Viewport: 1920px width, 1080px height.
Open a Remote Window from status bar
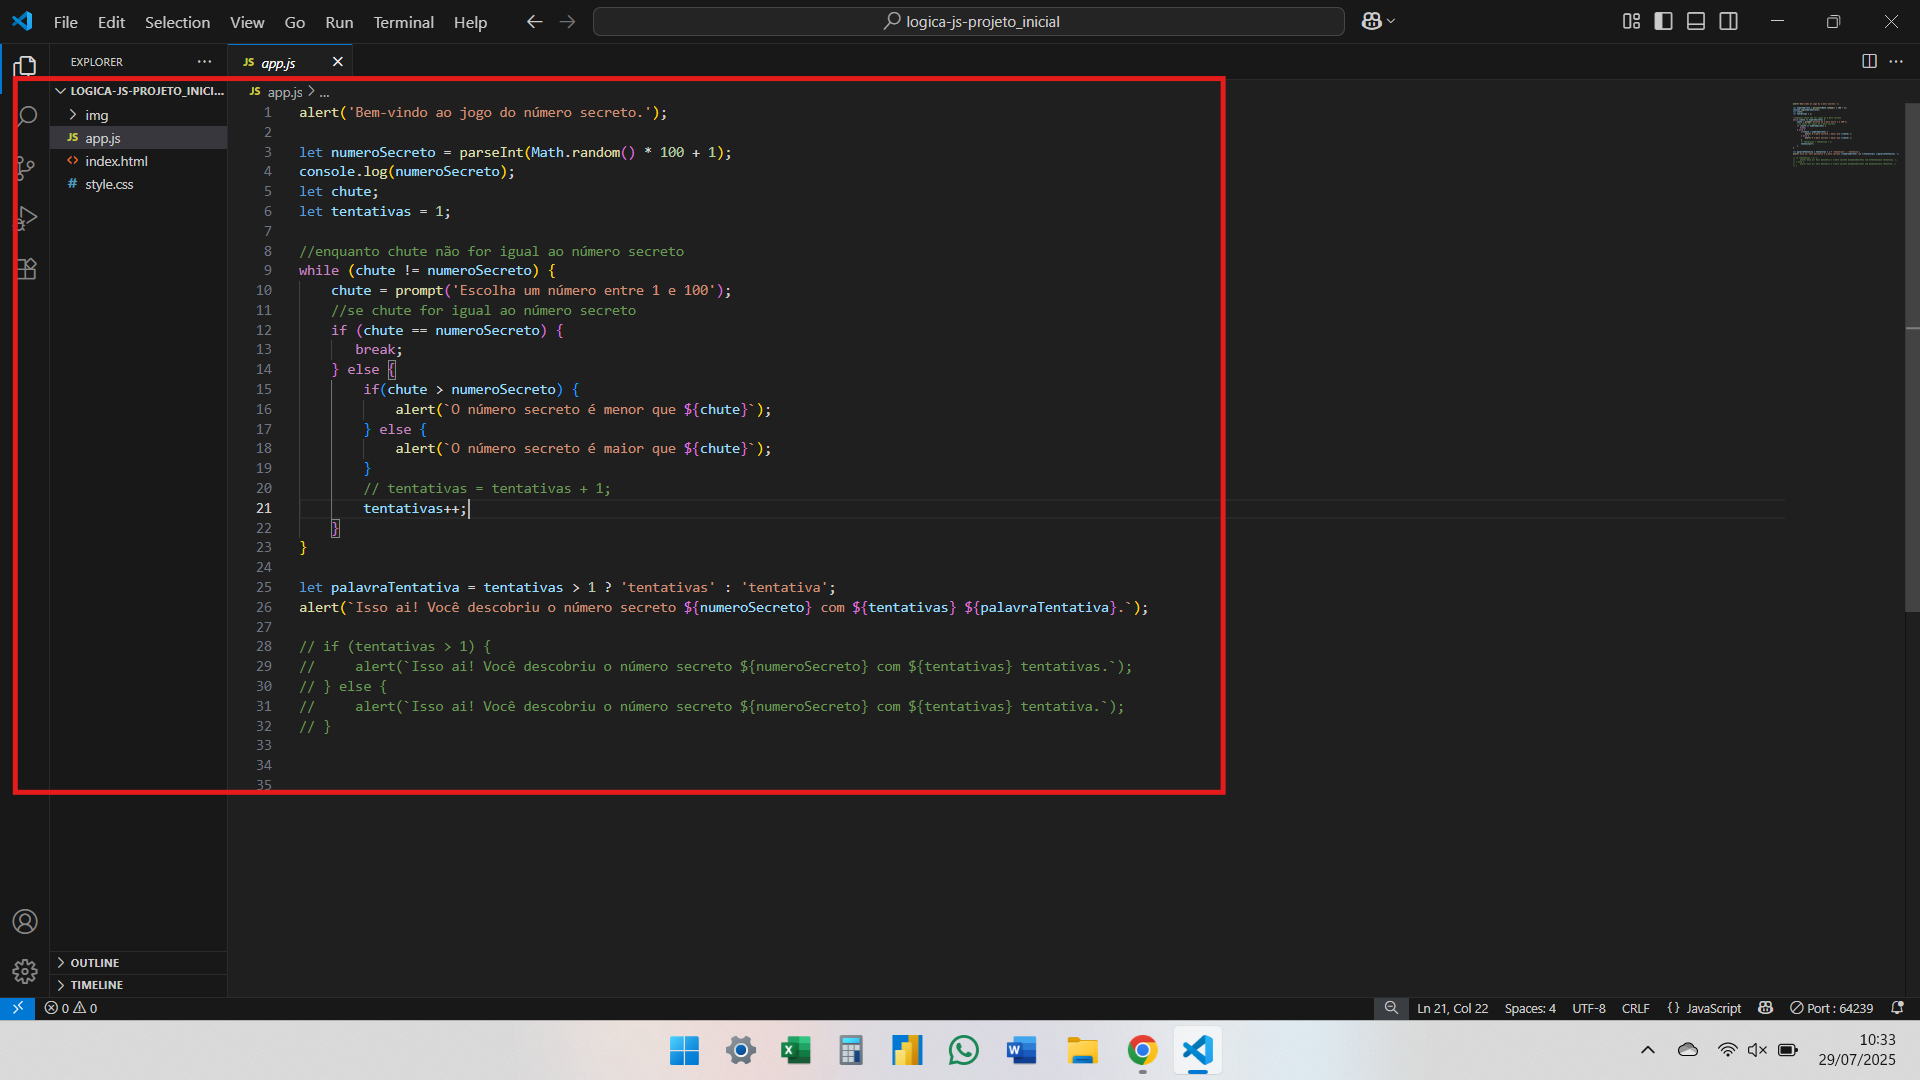[x=17, y=1008]
